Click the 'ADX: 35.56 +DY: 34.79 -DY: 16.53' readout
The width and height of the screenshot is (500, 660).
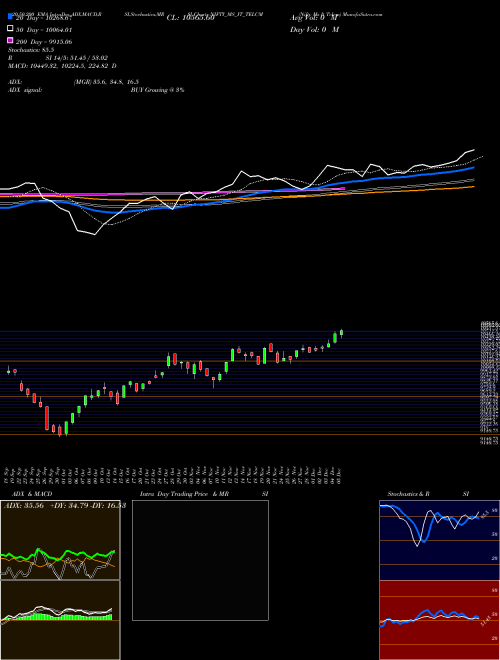[65, 506]
